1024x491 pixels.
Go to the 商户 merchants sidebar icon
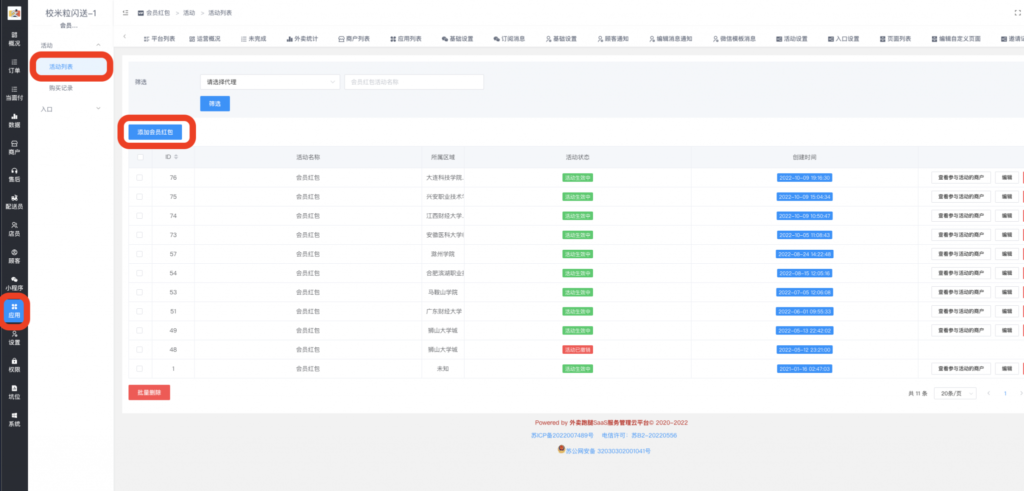click(x=14, y=147)
